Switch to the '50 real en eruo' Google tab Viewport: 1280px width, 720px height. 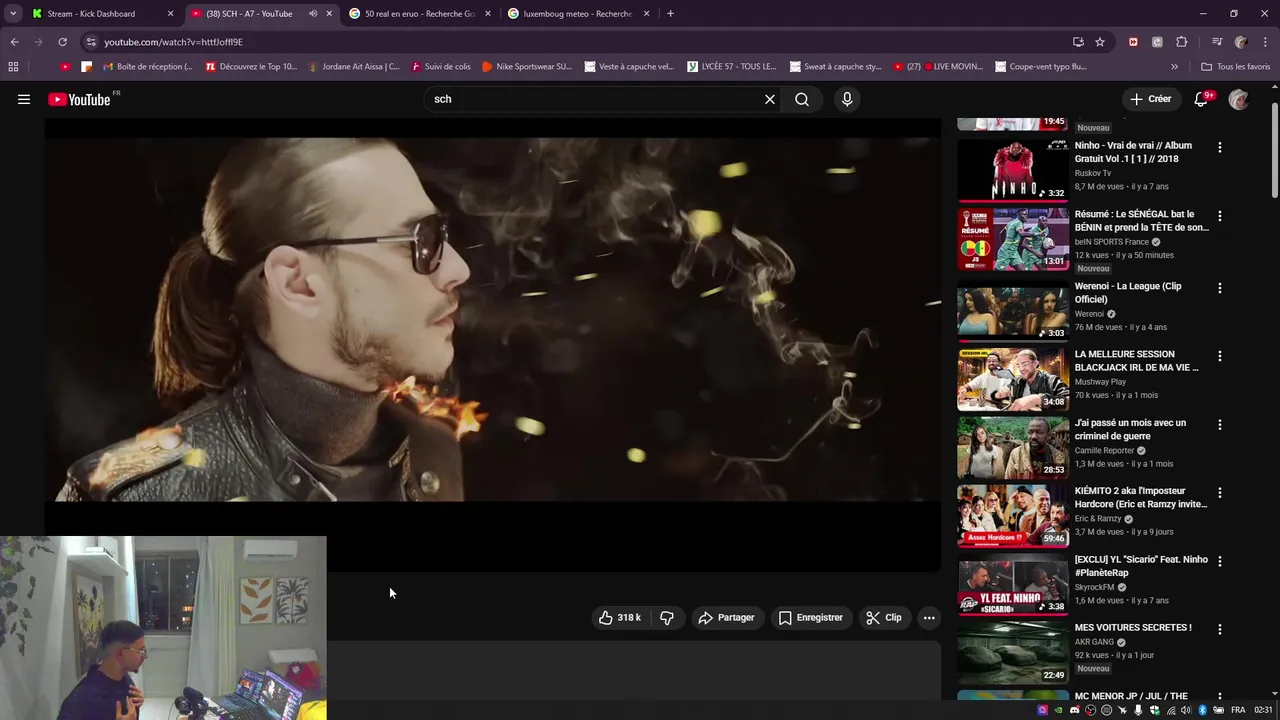[420, 14]
